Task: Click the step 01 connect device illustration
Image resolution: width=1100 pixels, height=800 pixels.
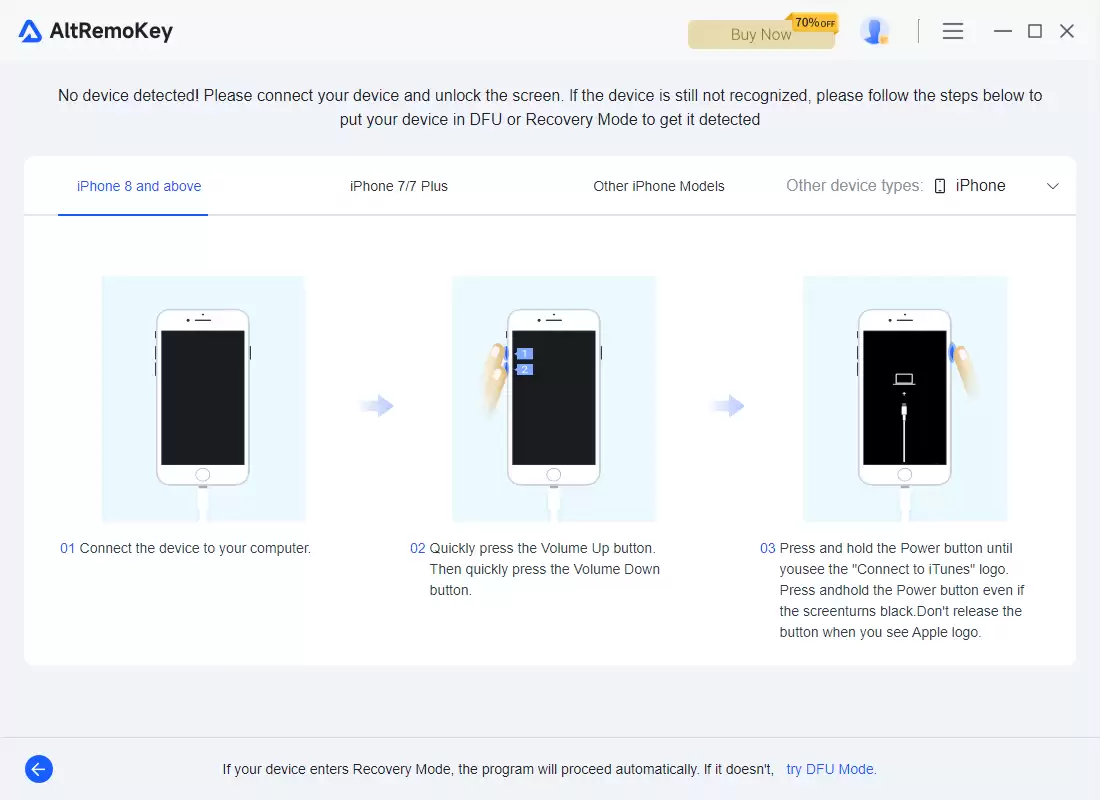Action: (203, 399)
